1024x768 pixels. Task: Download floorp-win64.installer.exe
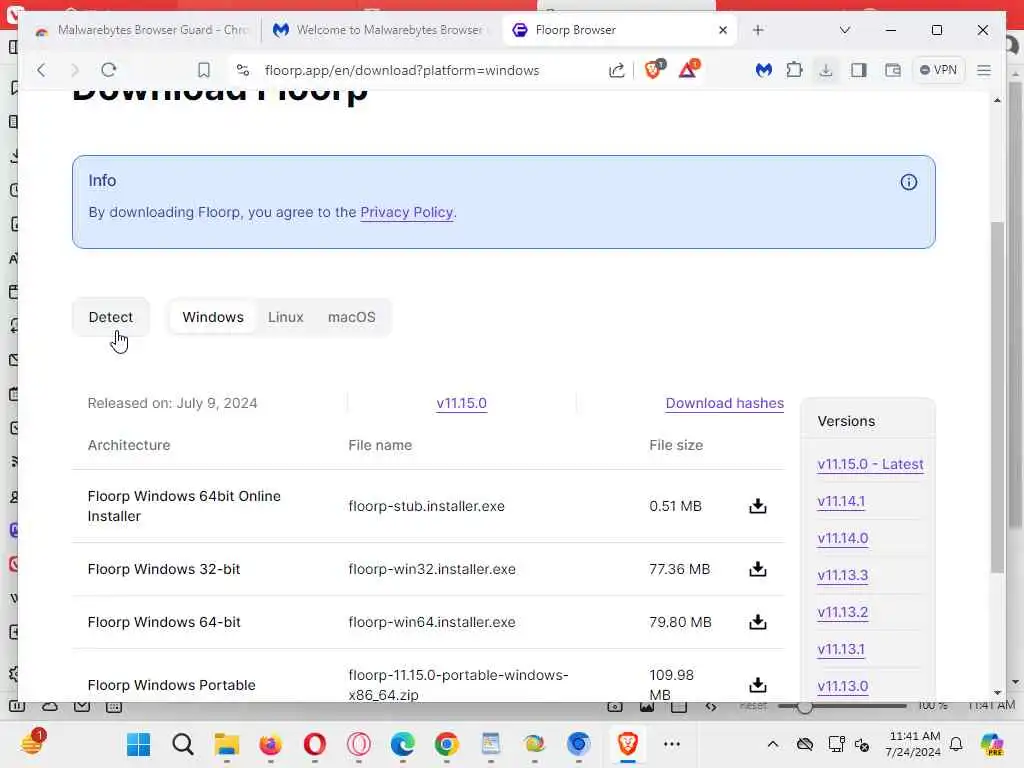pyautogui.click(x=758, y=622)
